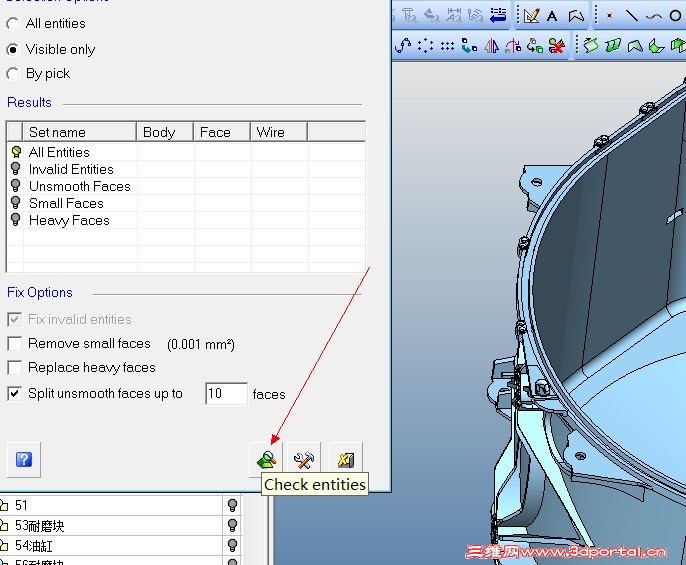This screenshot has width=686, height=565.
Task: Toggle the light bulb for Unsmooth Faces
Action: (16, 186)
